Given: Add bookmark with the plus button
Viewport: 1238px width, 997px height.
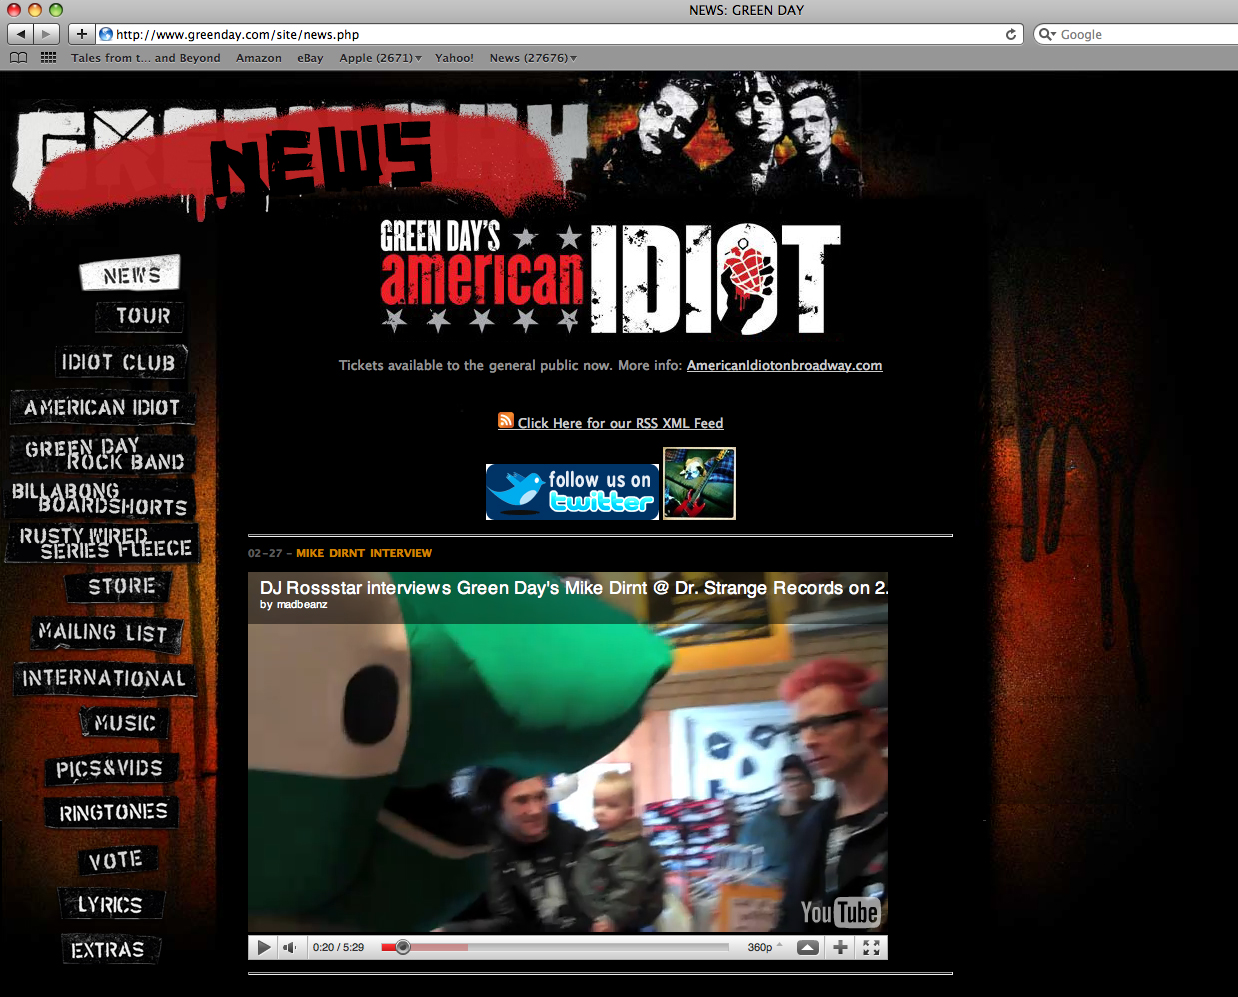Looking at the screenshot, I should tap(82, 34).
